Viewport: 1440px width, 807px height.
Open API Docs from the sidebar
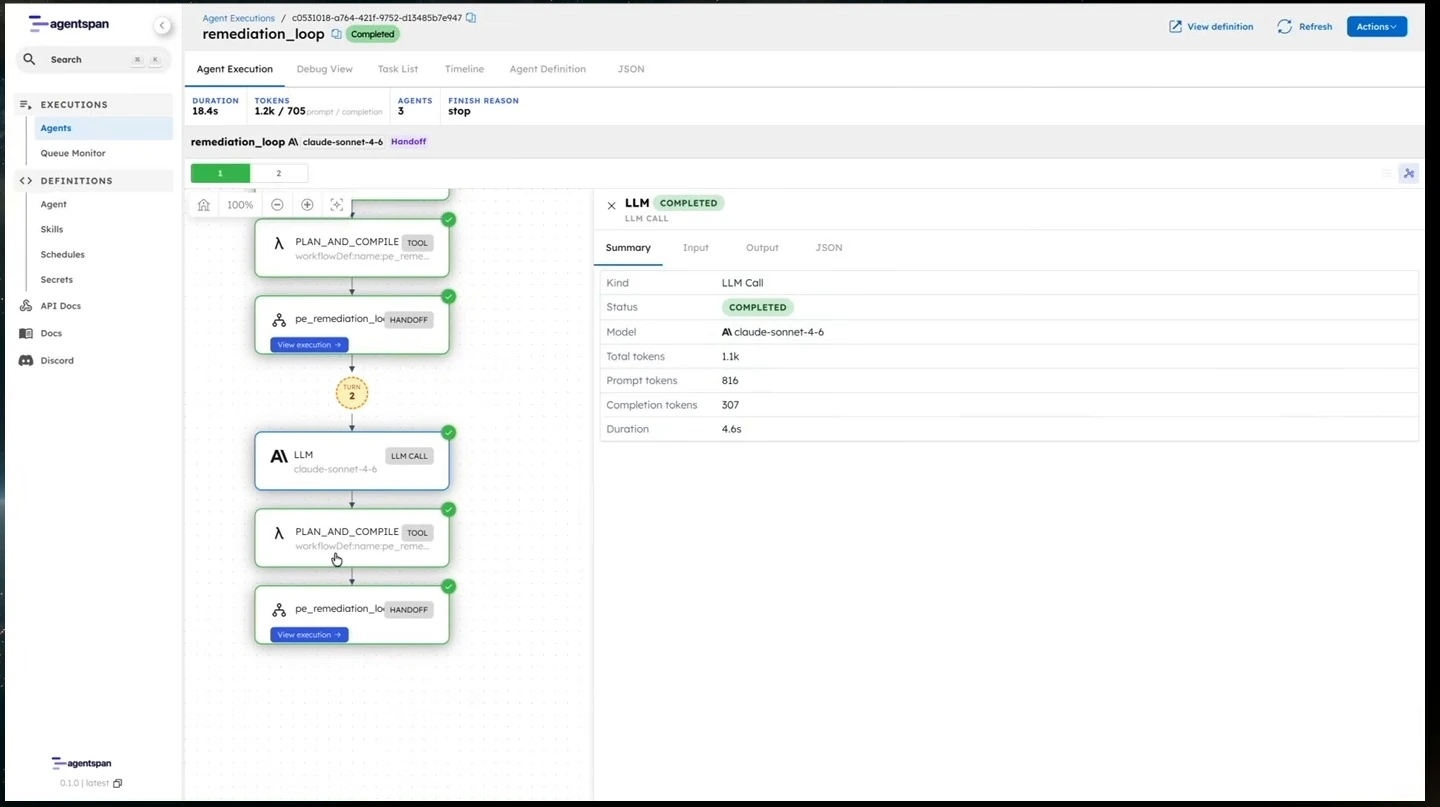pyautogui.click(x=60, y=306)
